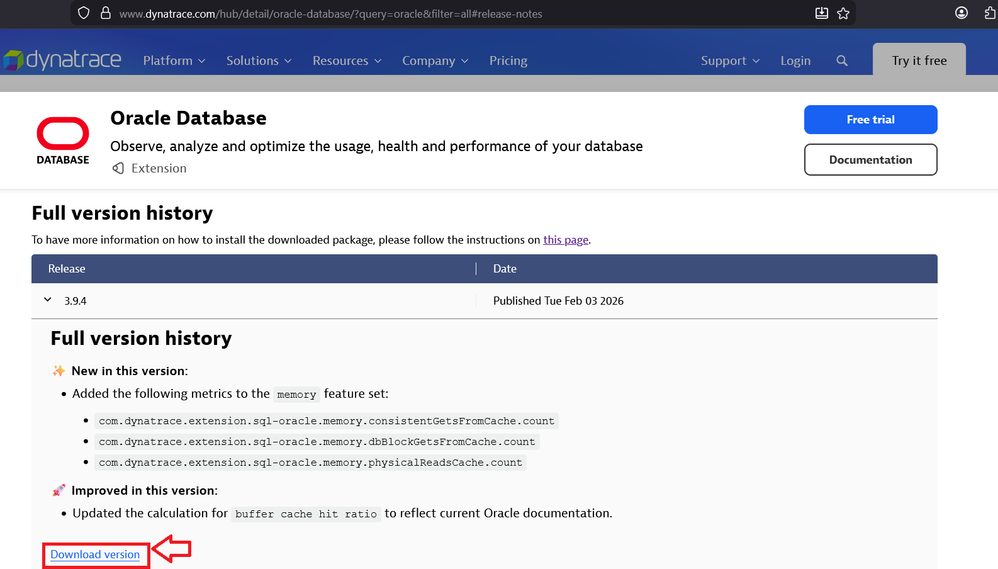This screenshot has width=998, height=569.
Task: Open site search magnifier icon
Action: pyautogui.click(x=842, y=60)
